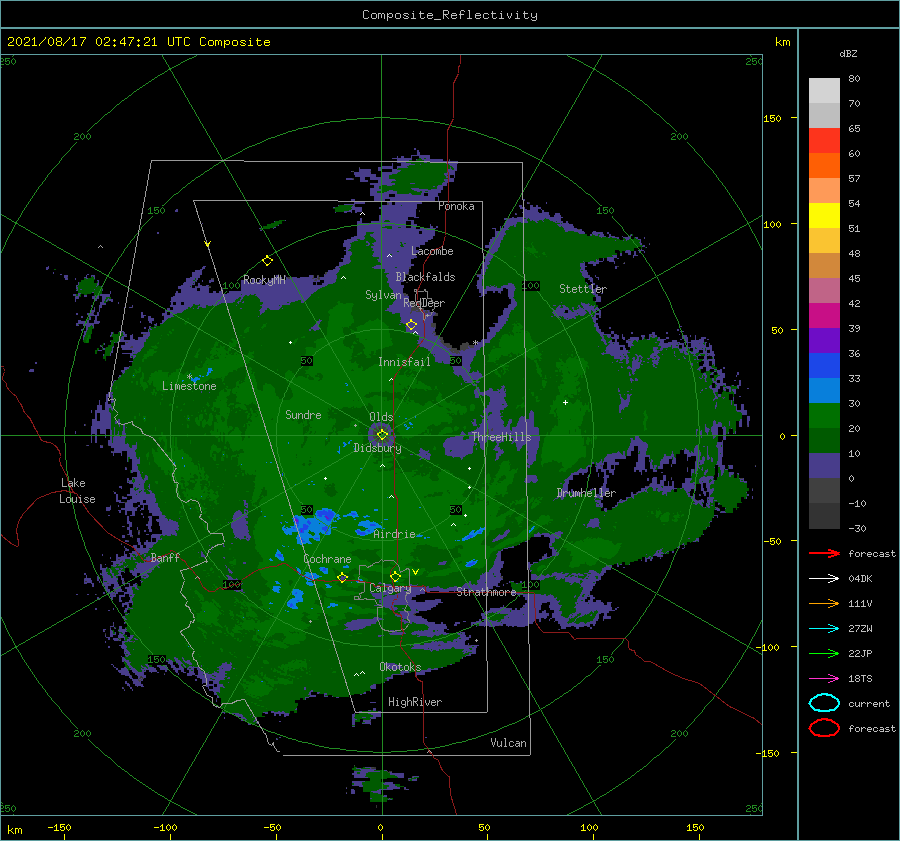Click the yellow diamond marker right of Cochrane
The width and height of the screenshot is (900, 841).
343,578
